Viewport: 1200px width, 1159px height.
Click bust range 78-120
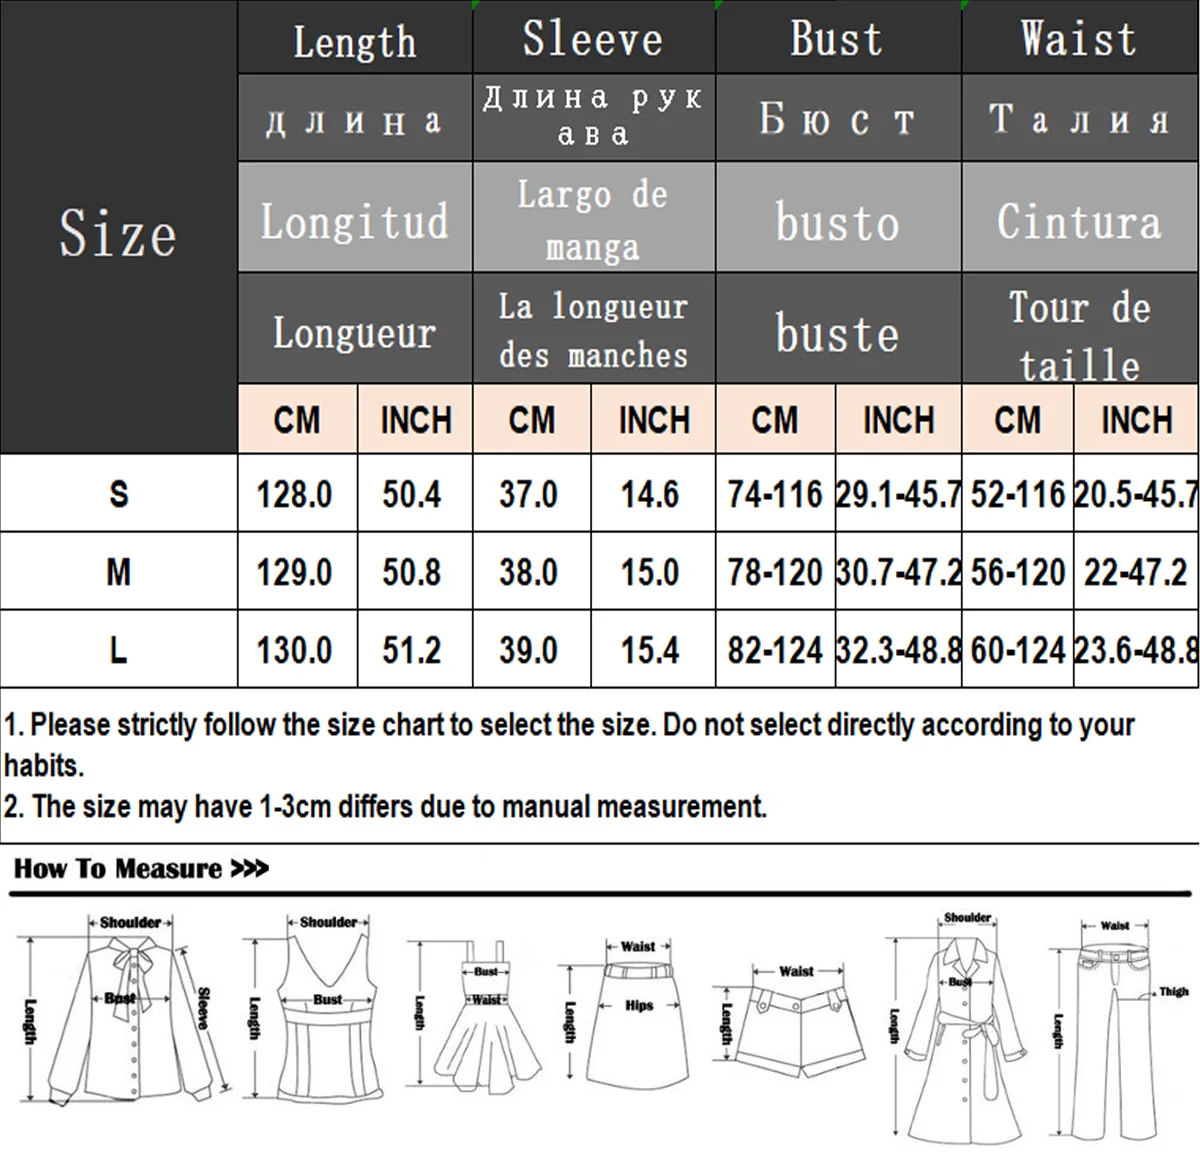coord(775,571)
